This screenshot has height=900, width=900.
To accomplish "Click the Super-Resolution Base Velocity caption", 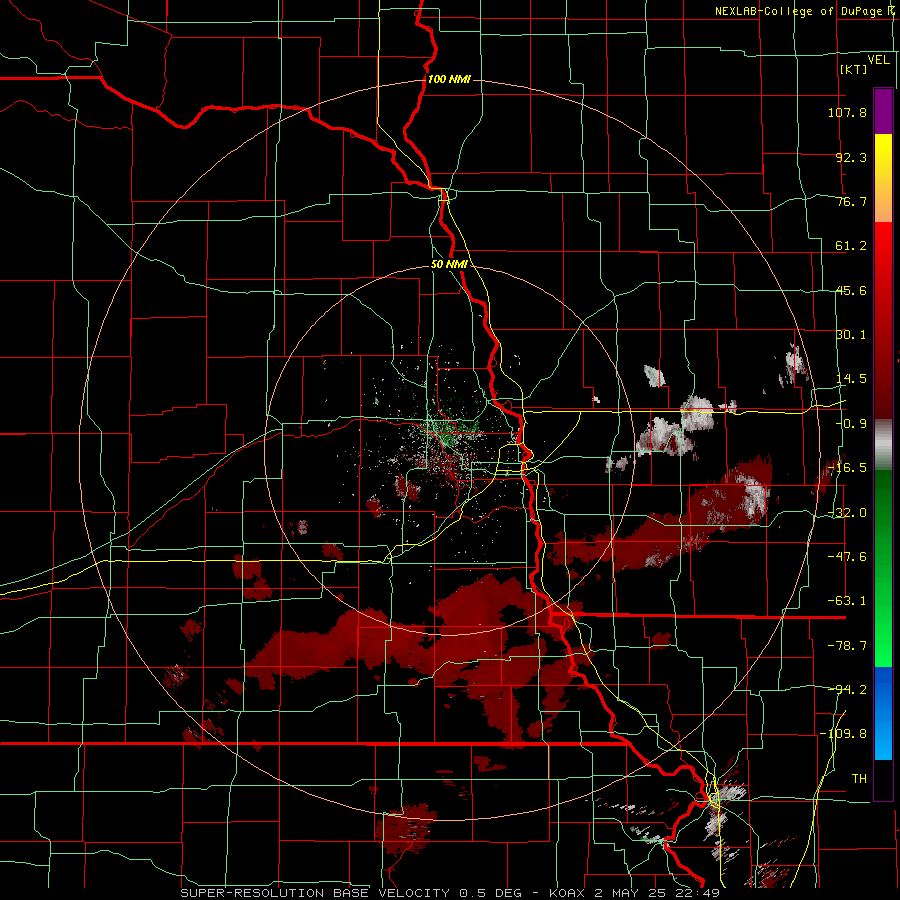I will 450,893.
